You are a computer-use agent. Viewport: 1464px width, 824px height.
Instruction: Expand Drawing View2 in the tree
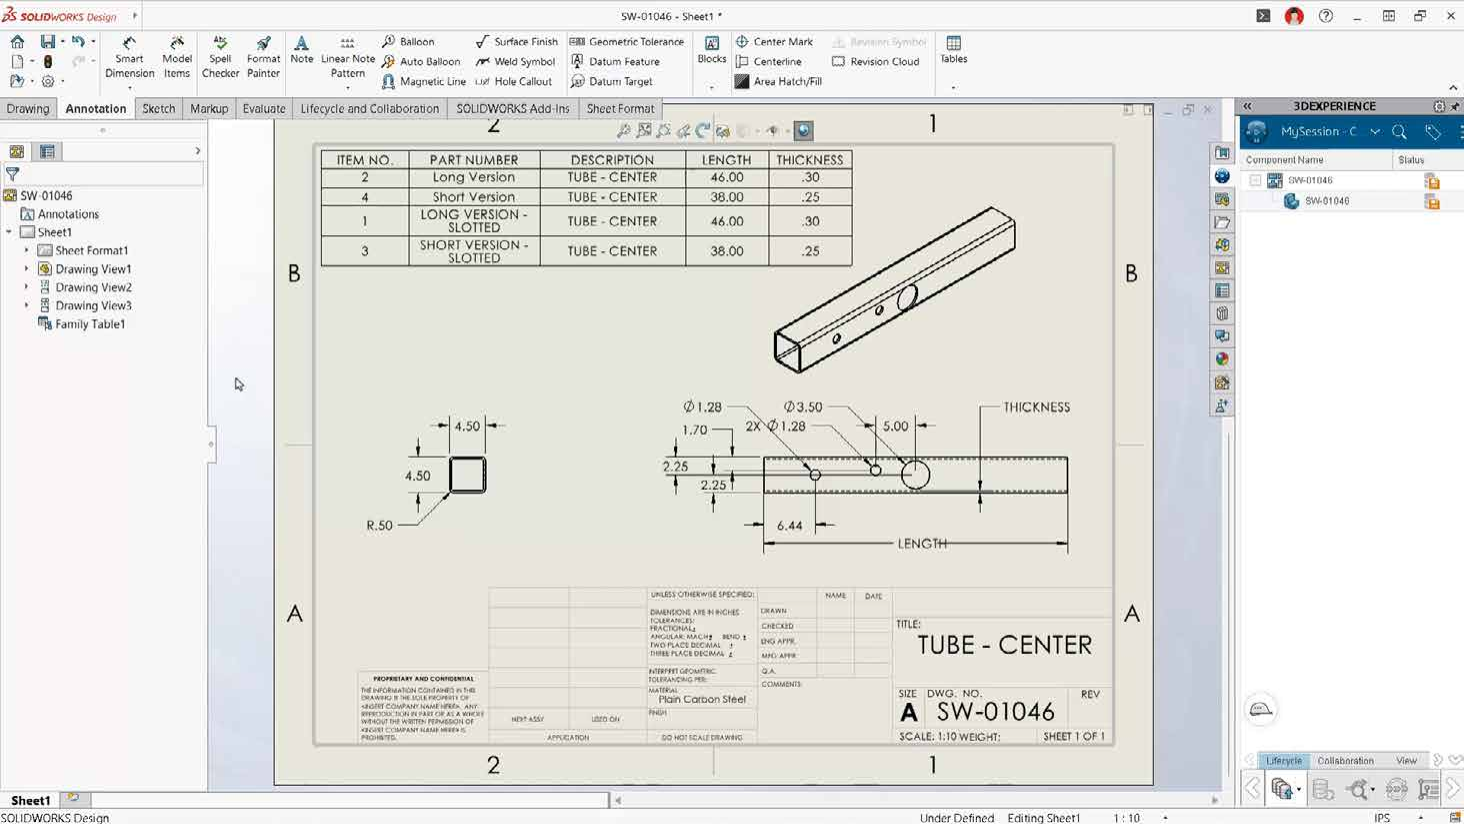27,287
